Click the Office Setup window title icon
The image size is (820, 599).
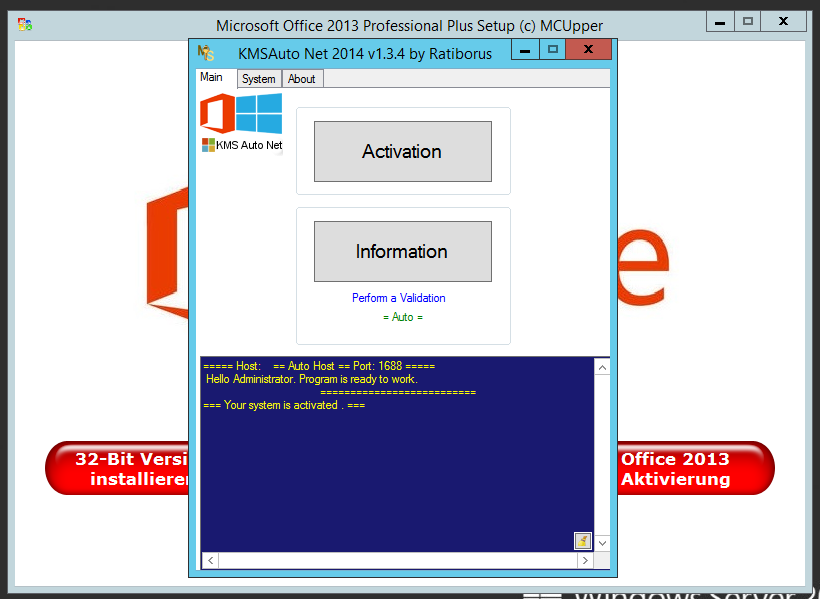(25, 24)
